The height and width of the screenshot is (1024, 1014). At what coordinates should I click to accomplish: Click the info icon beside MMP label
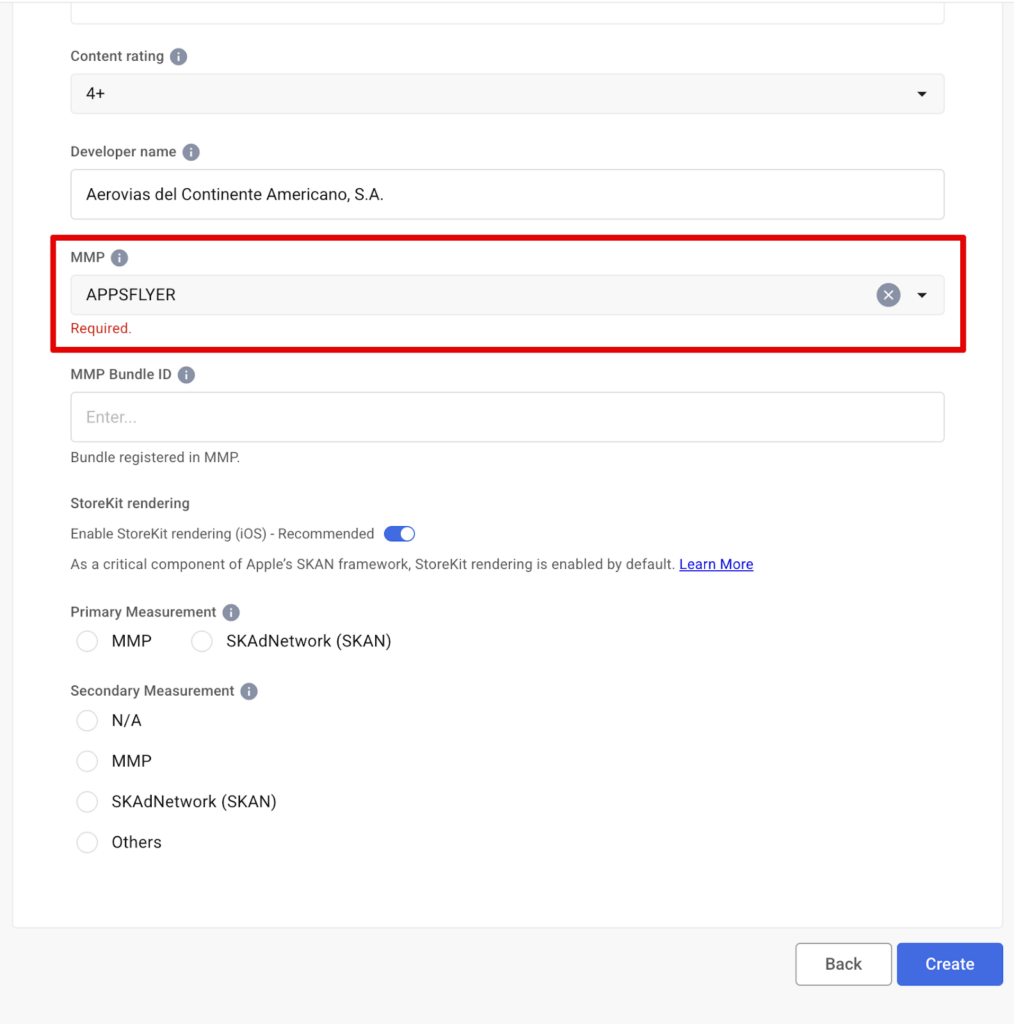tap(119, 258)
